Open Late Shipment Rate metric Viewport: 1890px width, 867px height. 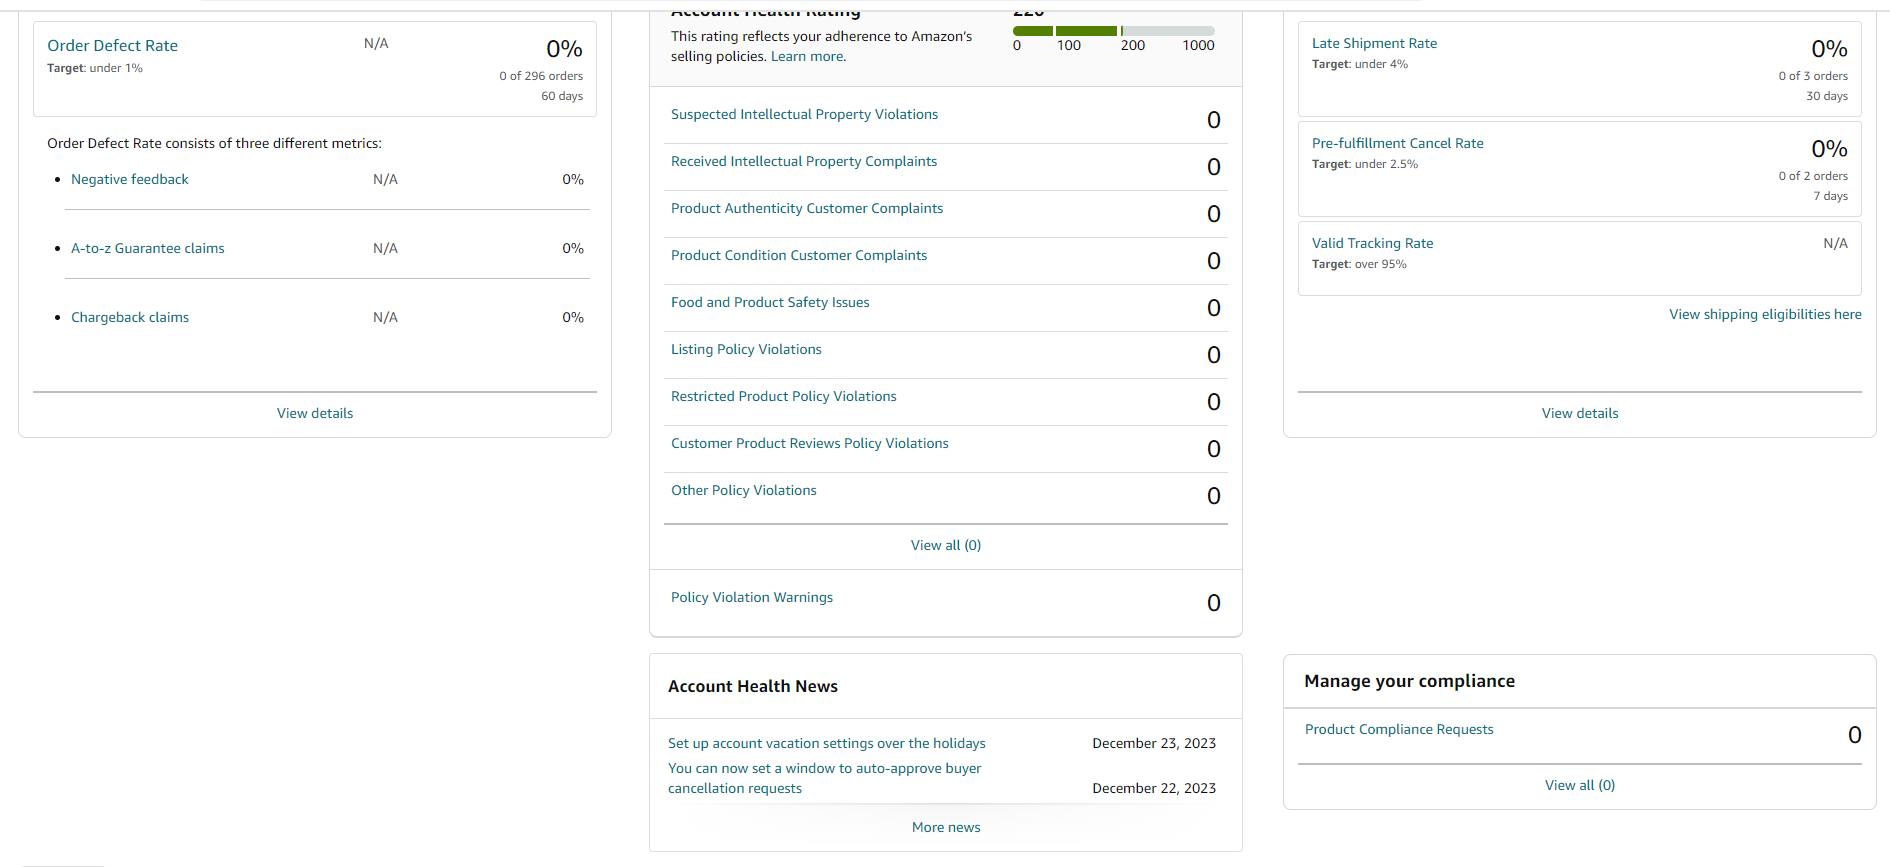click(x=1374, y=44)
